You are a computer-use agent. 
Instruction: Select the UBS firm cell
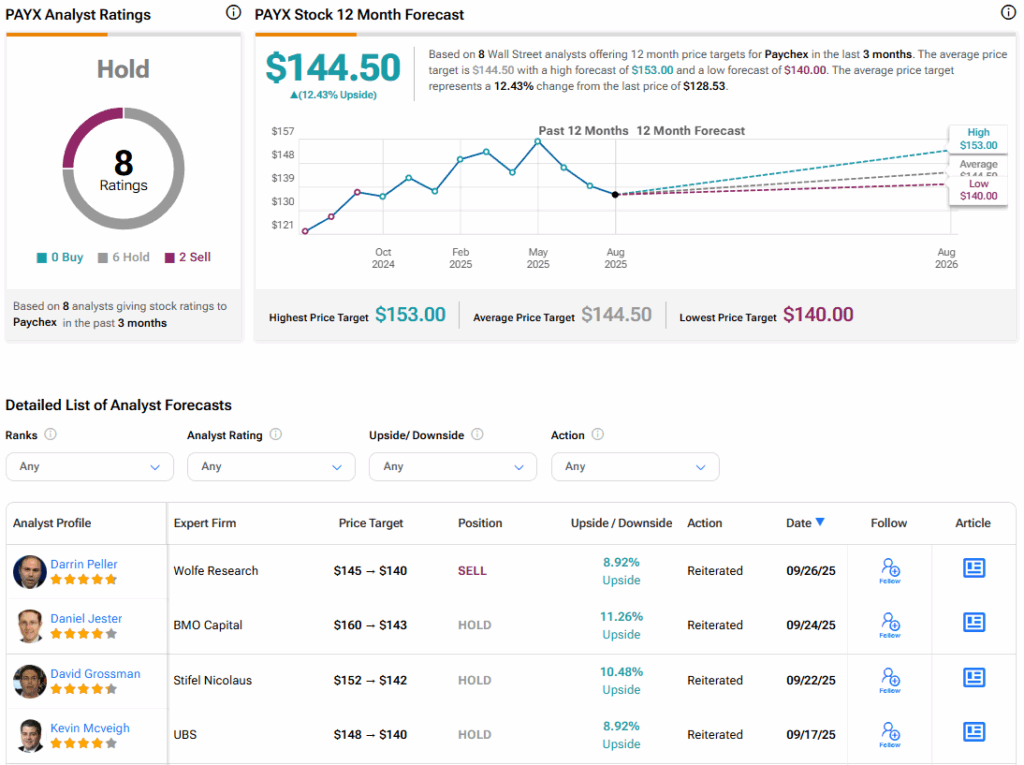click(185, 734)
